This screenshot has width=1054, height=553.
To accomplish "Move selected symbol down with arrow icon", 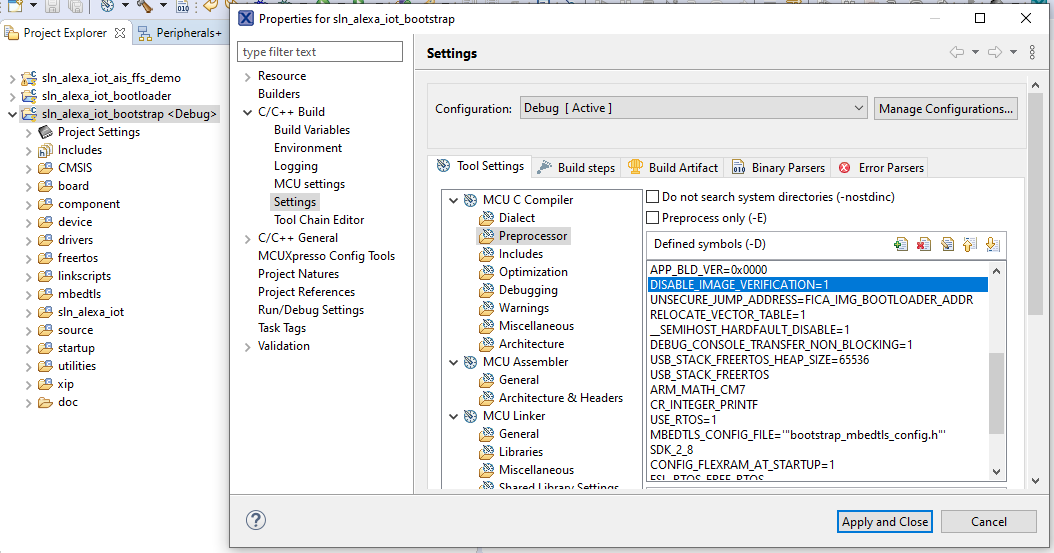I will (991, 244).
